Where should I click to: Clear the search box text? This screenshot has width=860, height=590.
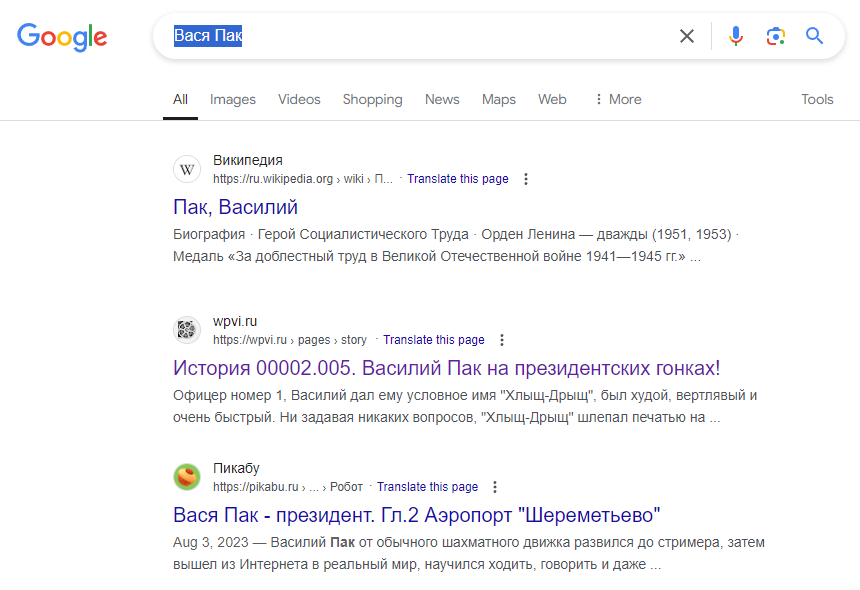tap(687, 37)
